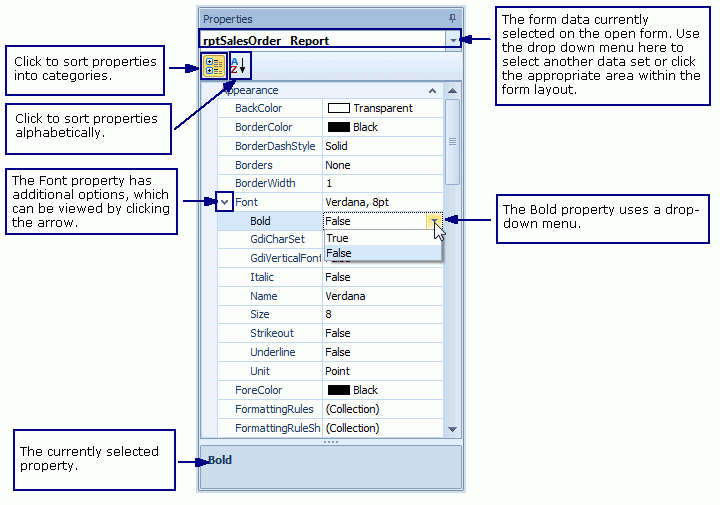This screenshot has width=720, height=505.
Task: Select True in the Bold dropdown list
Action: (x=338, y=238)
